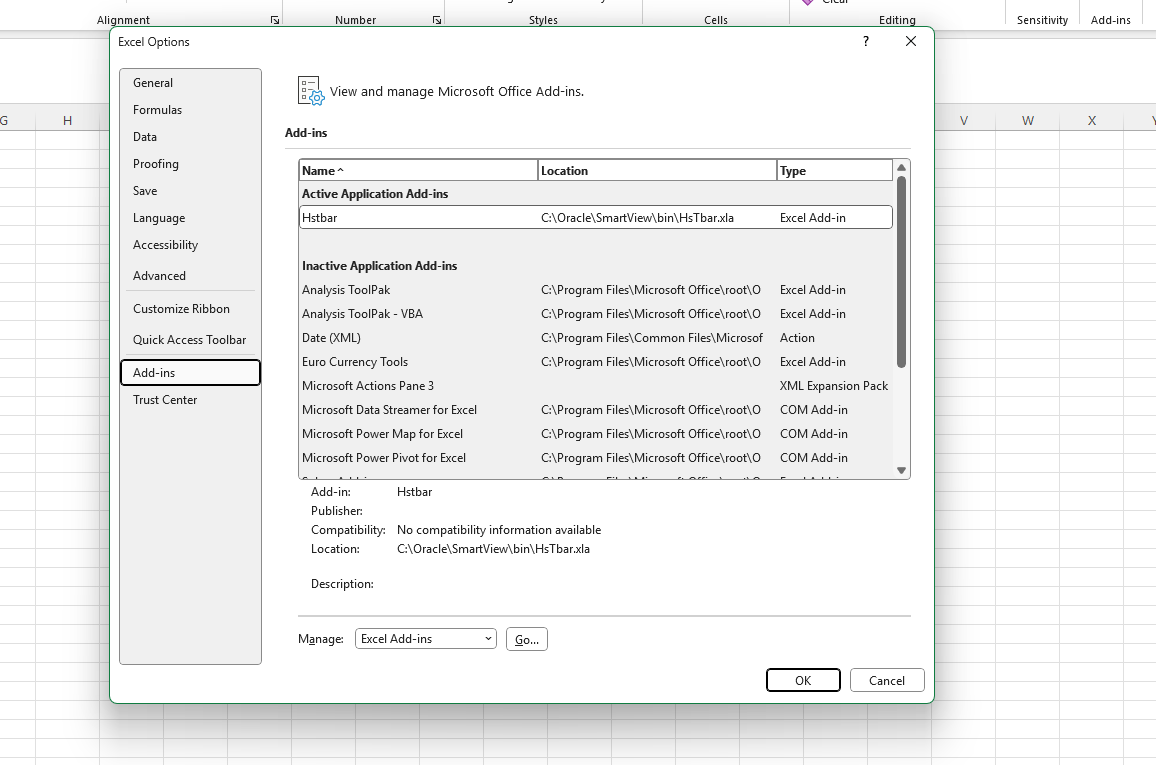
Task: Click the XML Expansion Pack type cell
Action: tap(834, 385)
